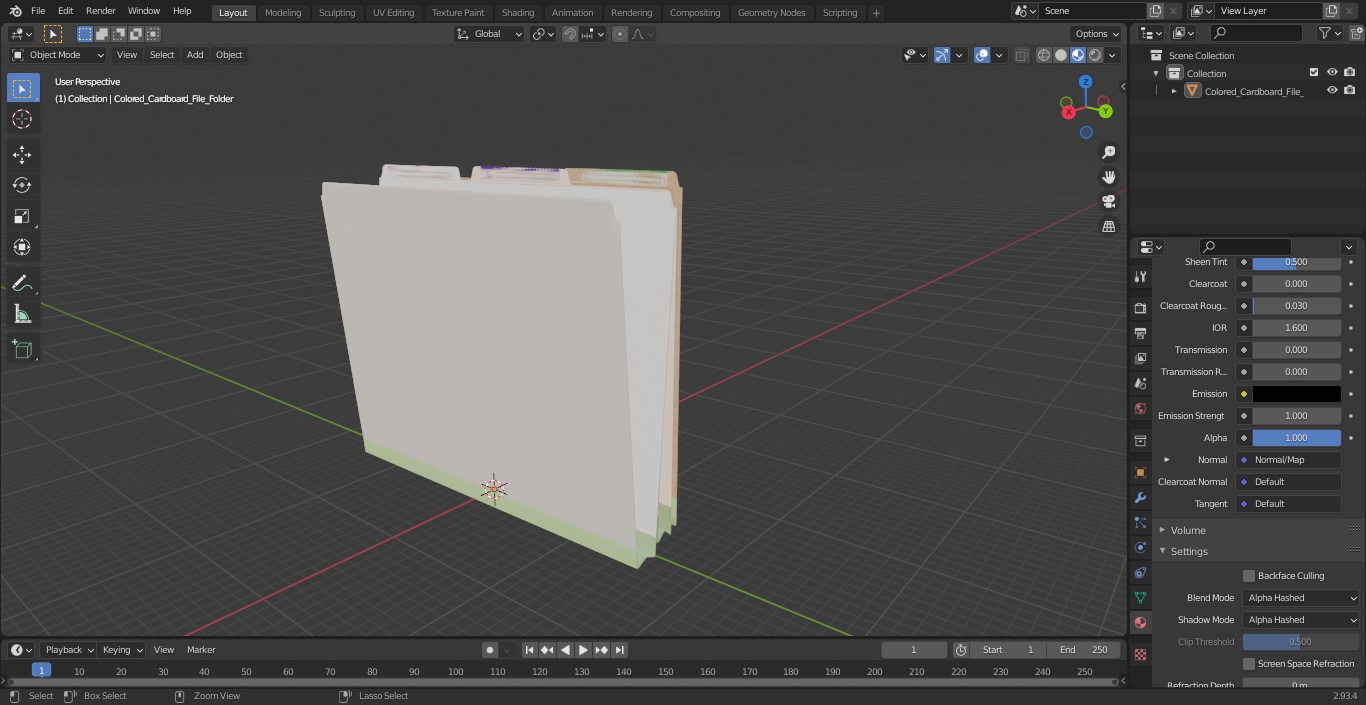Viewport: 1366px width, 705px height.
Task: Play the animation forward
Action: coord(584,650)
